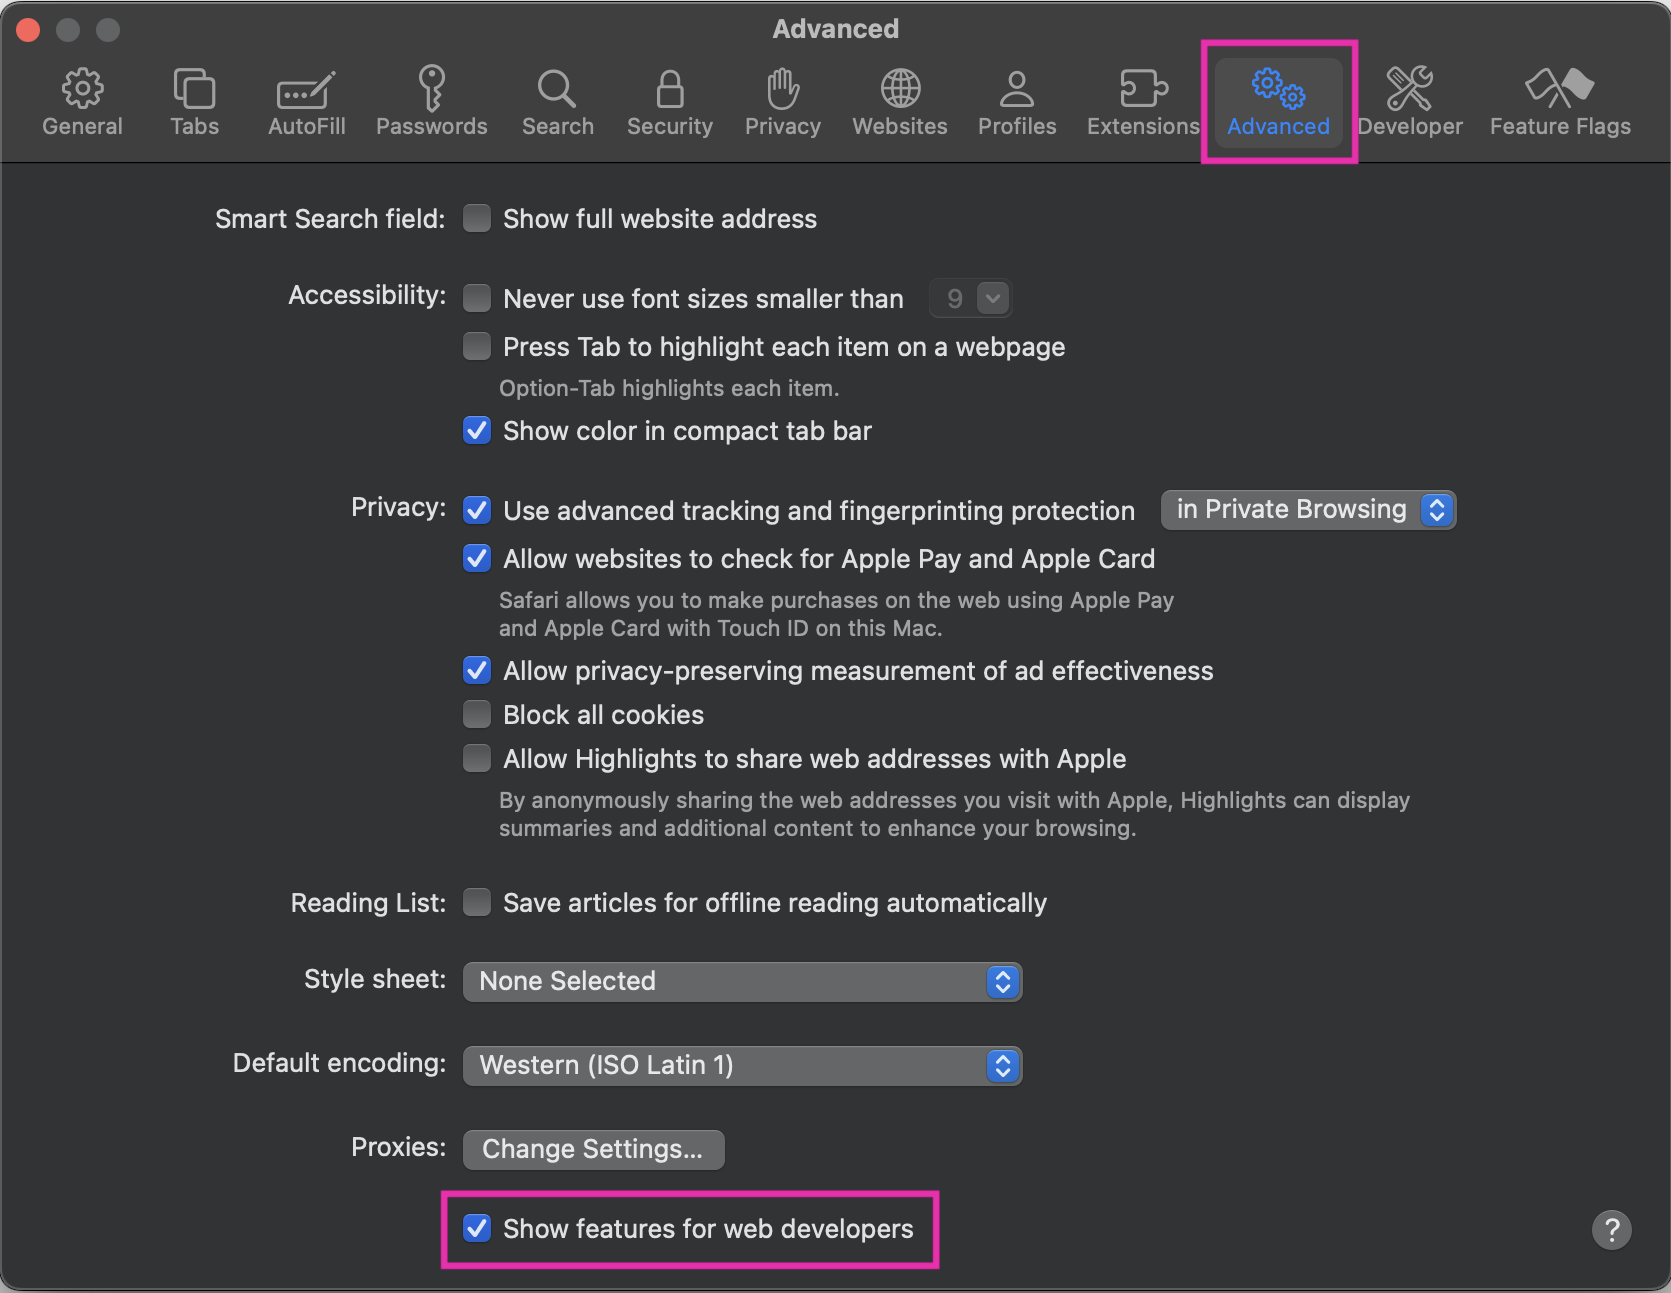The width and height of the screenshot is (1671, 1293).
Task: Select the Extensions puzzle piece icon
Action: pos(1144,89)
